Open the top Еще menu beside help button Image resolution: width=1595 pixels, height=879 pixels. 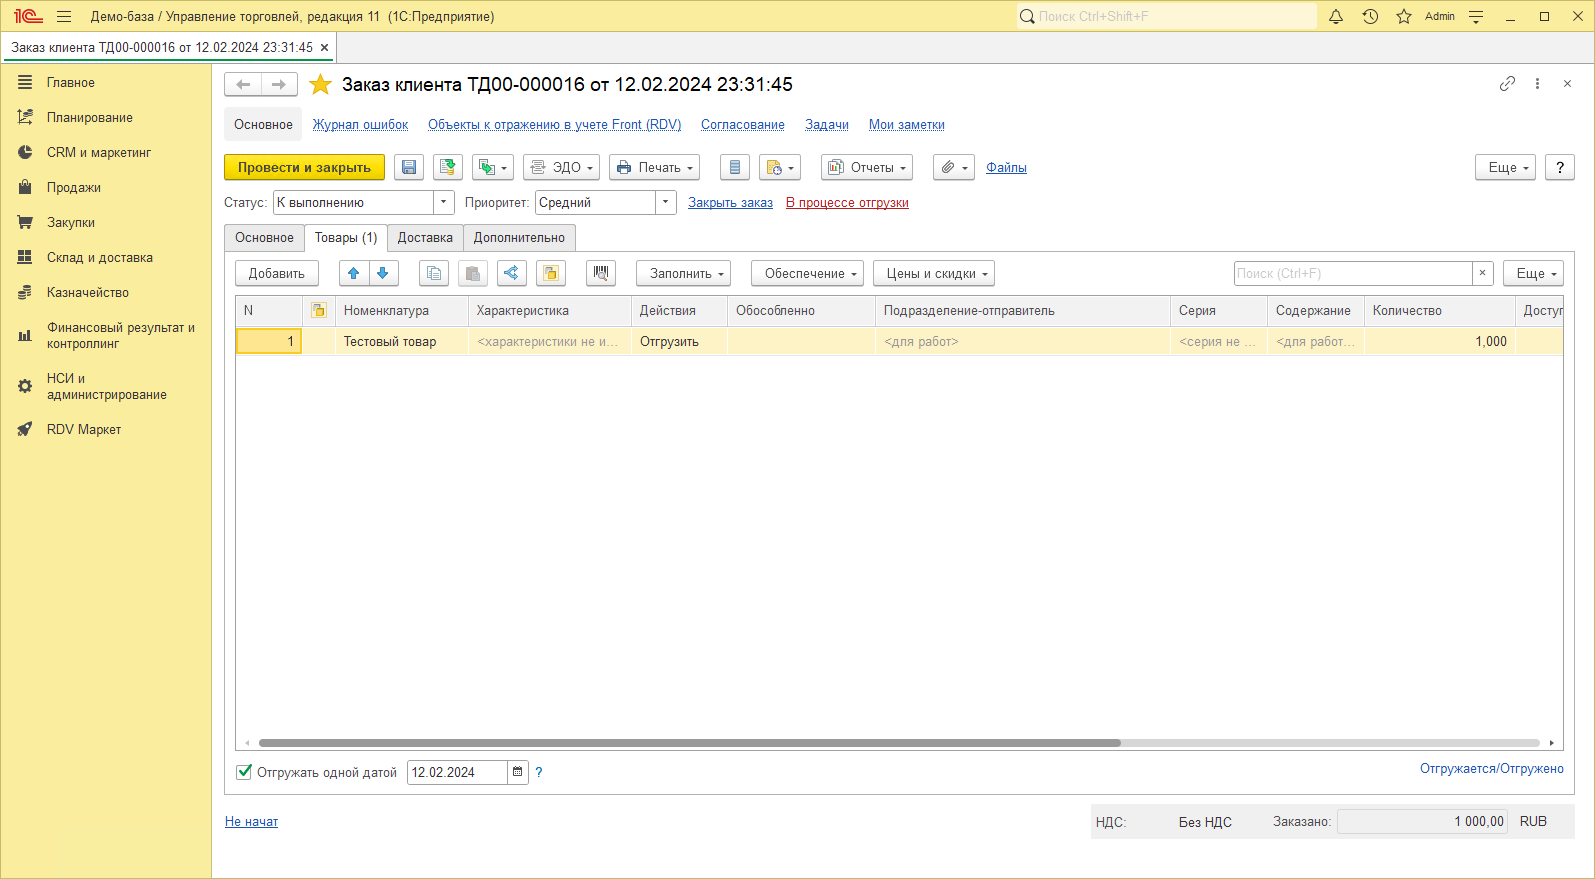click(x=1505, y=168)
